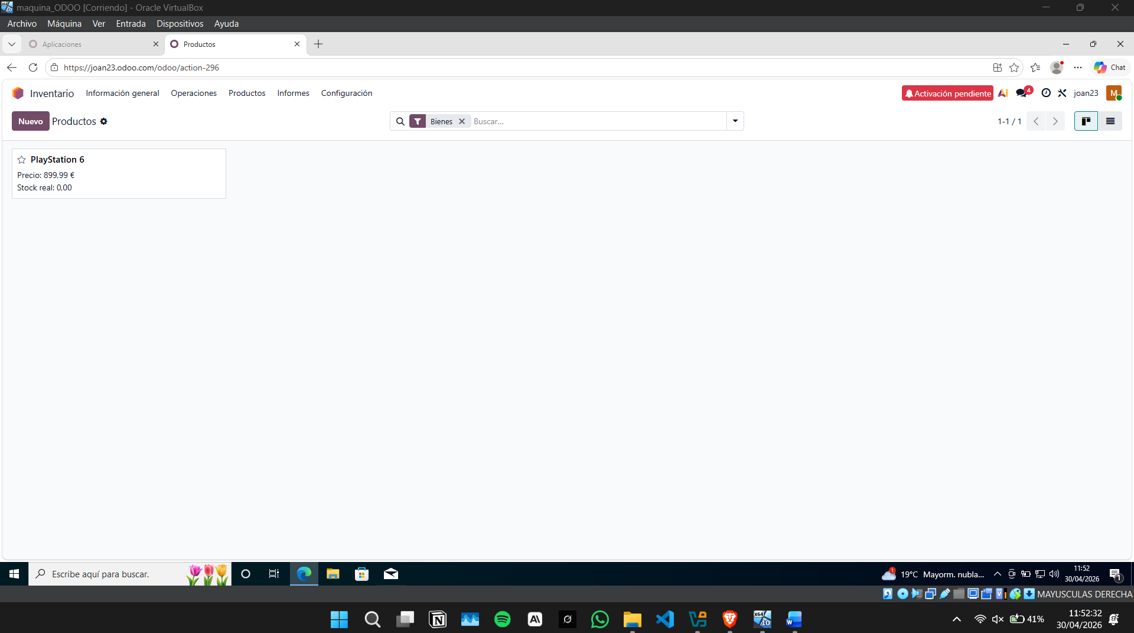
Task: Open Task View in guest taskbar
Action: tap(273, 574)
